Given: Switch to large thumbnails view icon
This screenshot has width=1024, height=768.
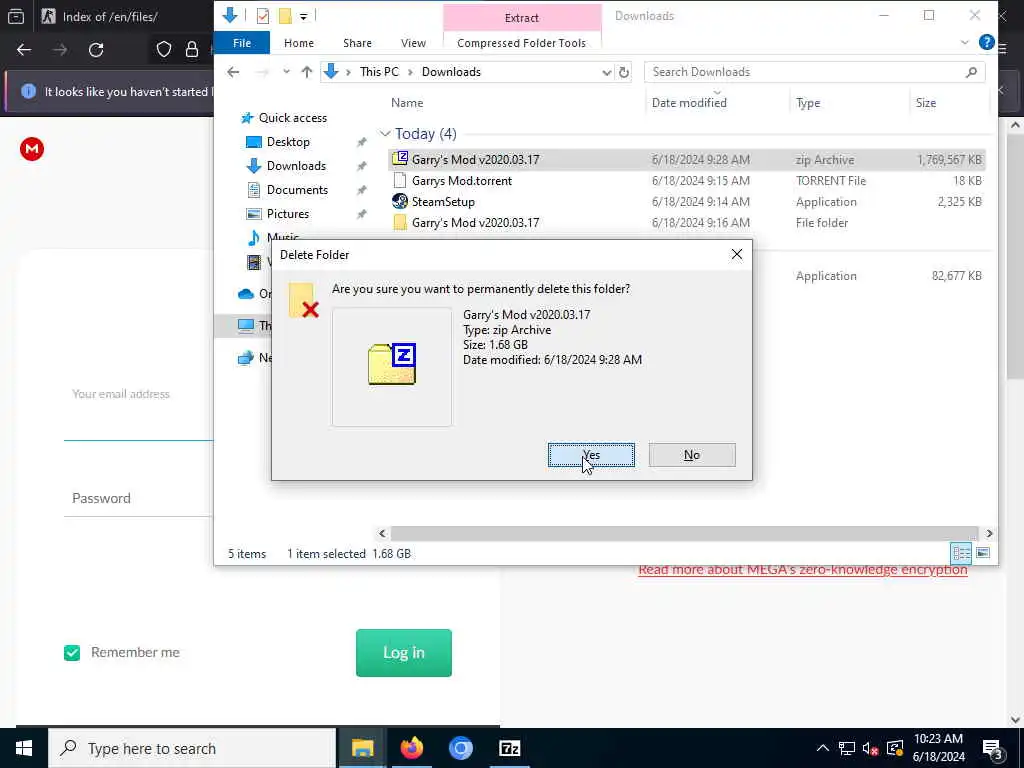Looking at the screenshot, I should pos(983,554).
